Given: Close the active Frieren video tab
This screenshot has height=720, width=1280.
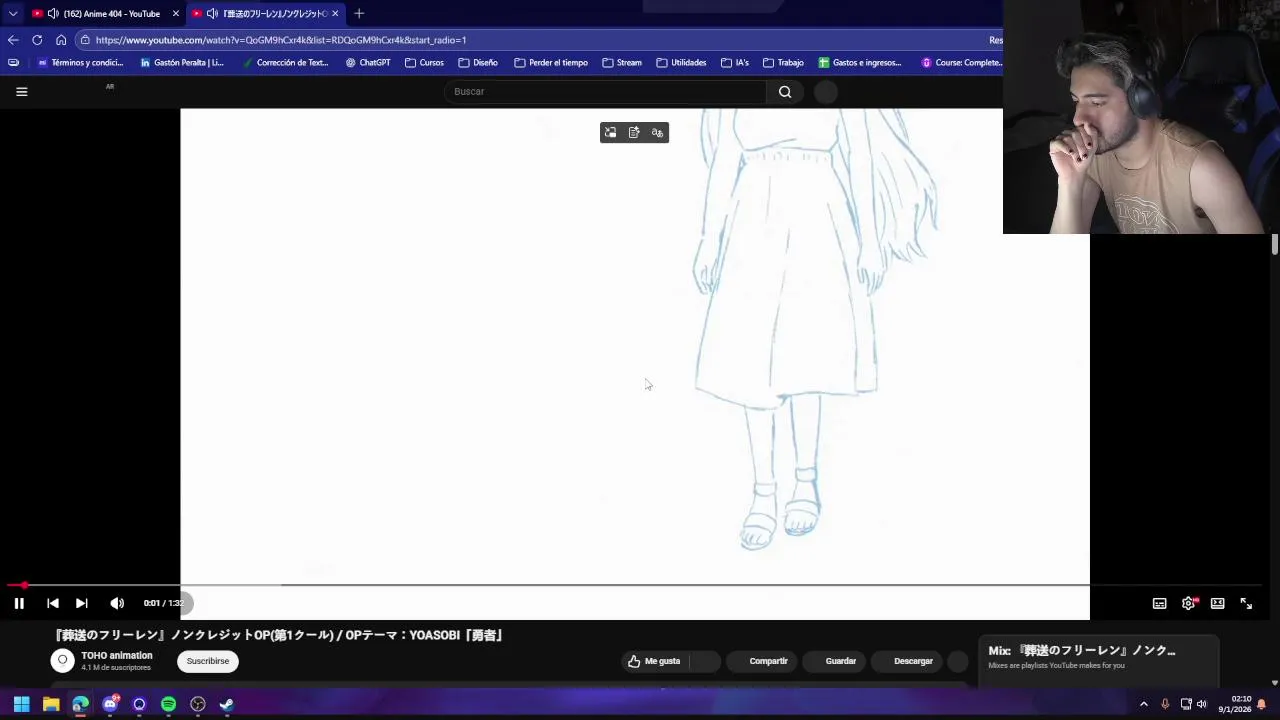Looking at the screenshot, I should [x=335, y=13].
